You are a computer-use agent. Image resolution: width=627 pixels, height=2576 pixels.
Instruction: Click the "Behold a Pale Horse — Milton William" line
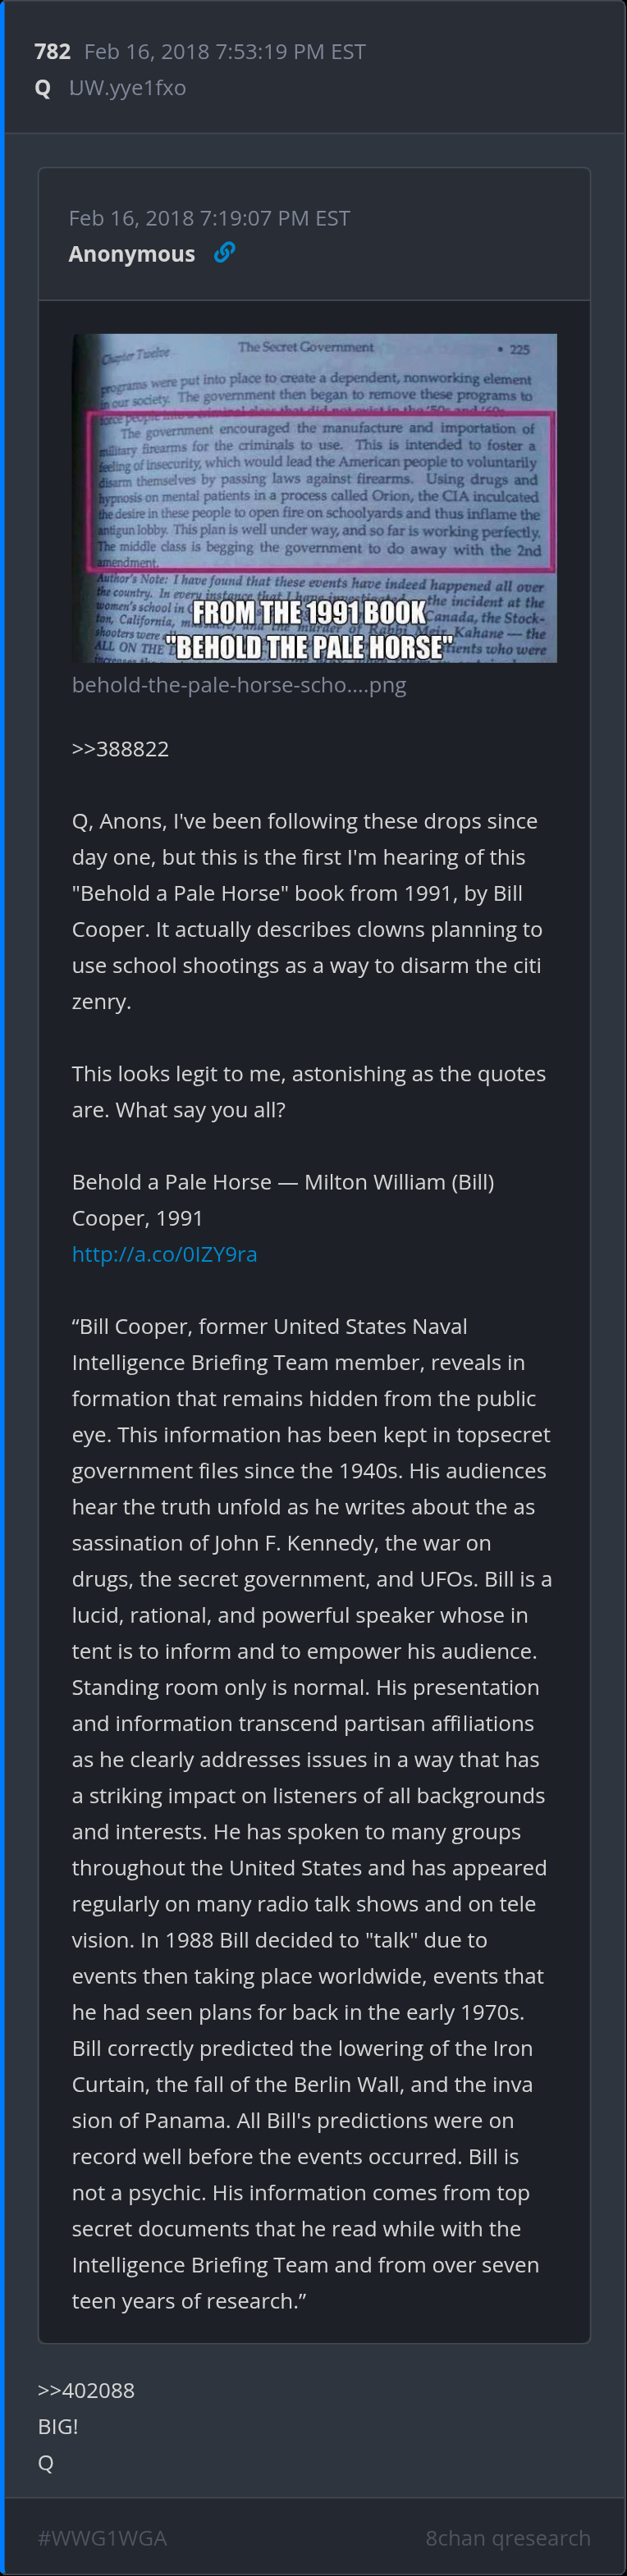tap(283, 1199)
